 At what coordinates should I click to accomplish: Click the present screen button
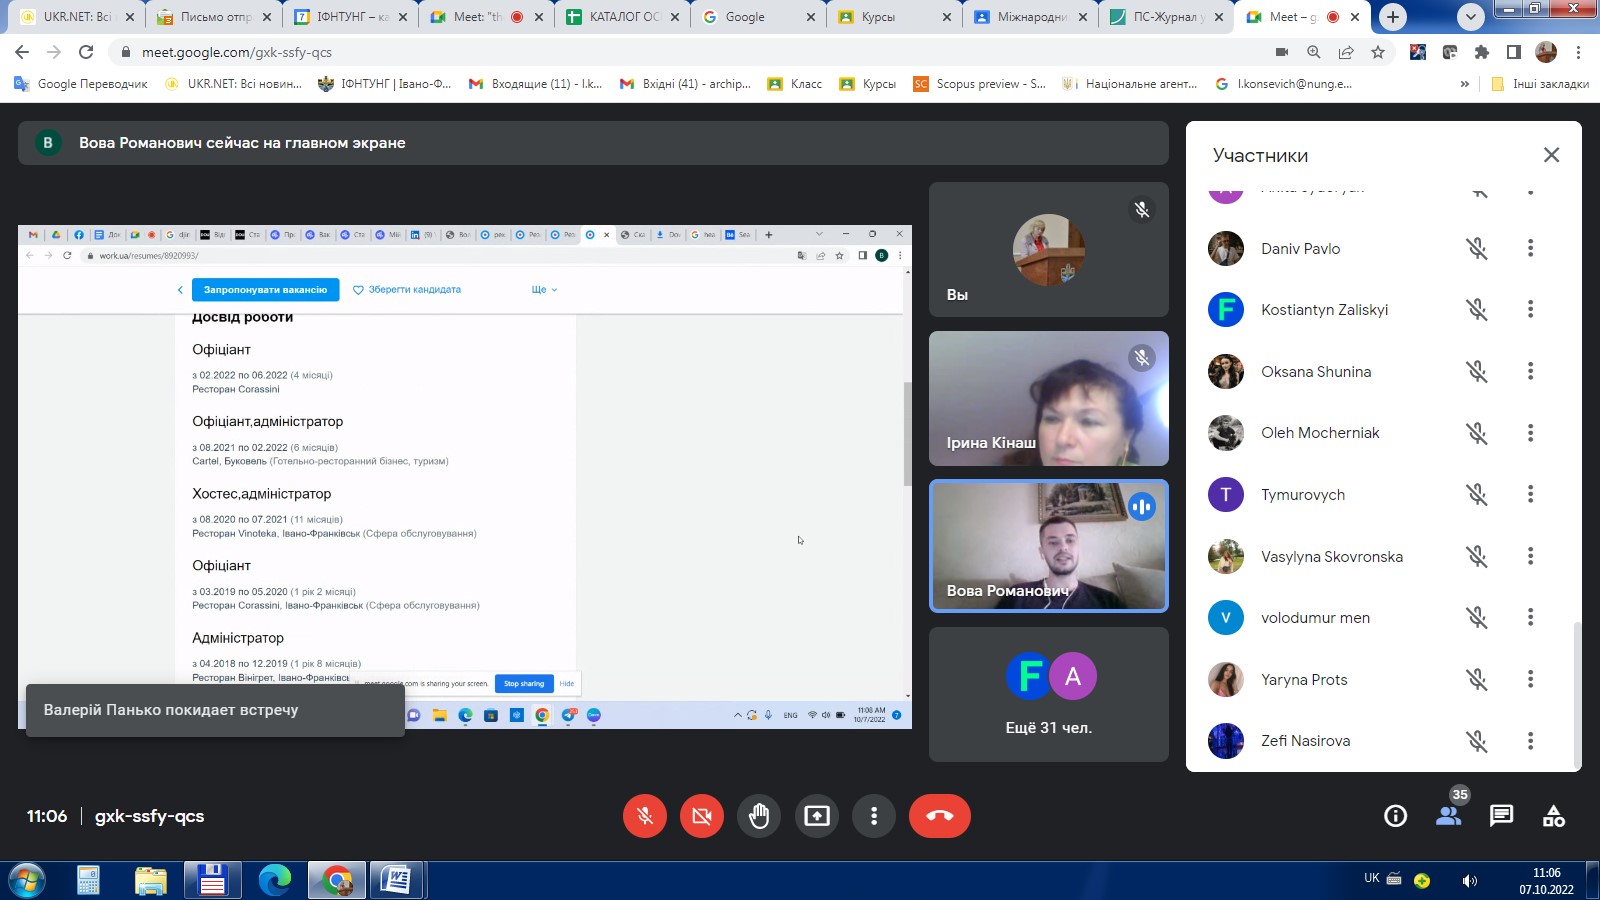coord(817,816)
